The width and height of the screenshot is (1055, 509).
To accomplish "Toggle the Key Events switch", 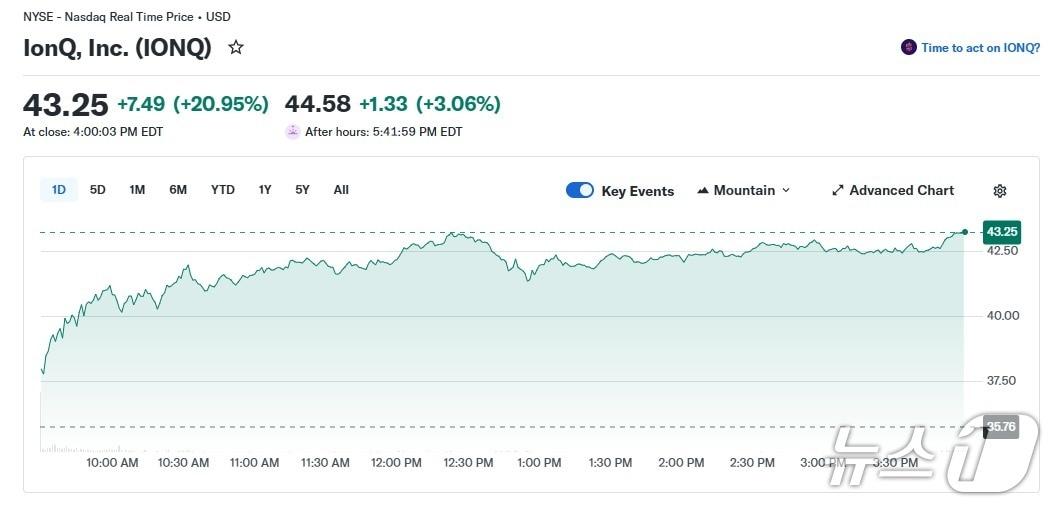I will point(580,190).
